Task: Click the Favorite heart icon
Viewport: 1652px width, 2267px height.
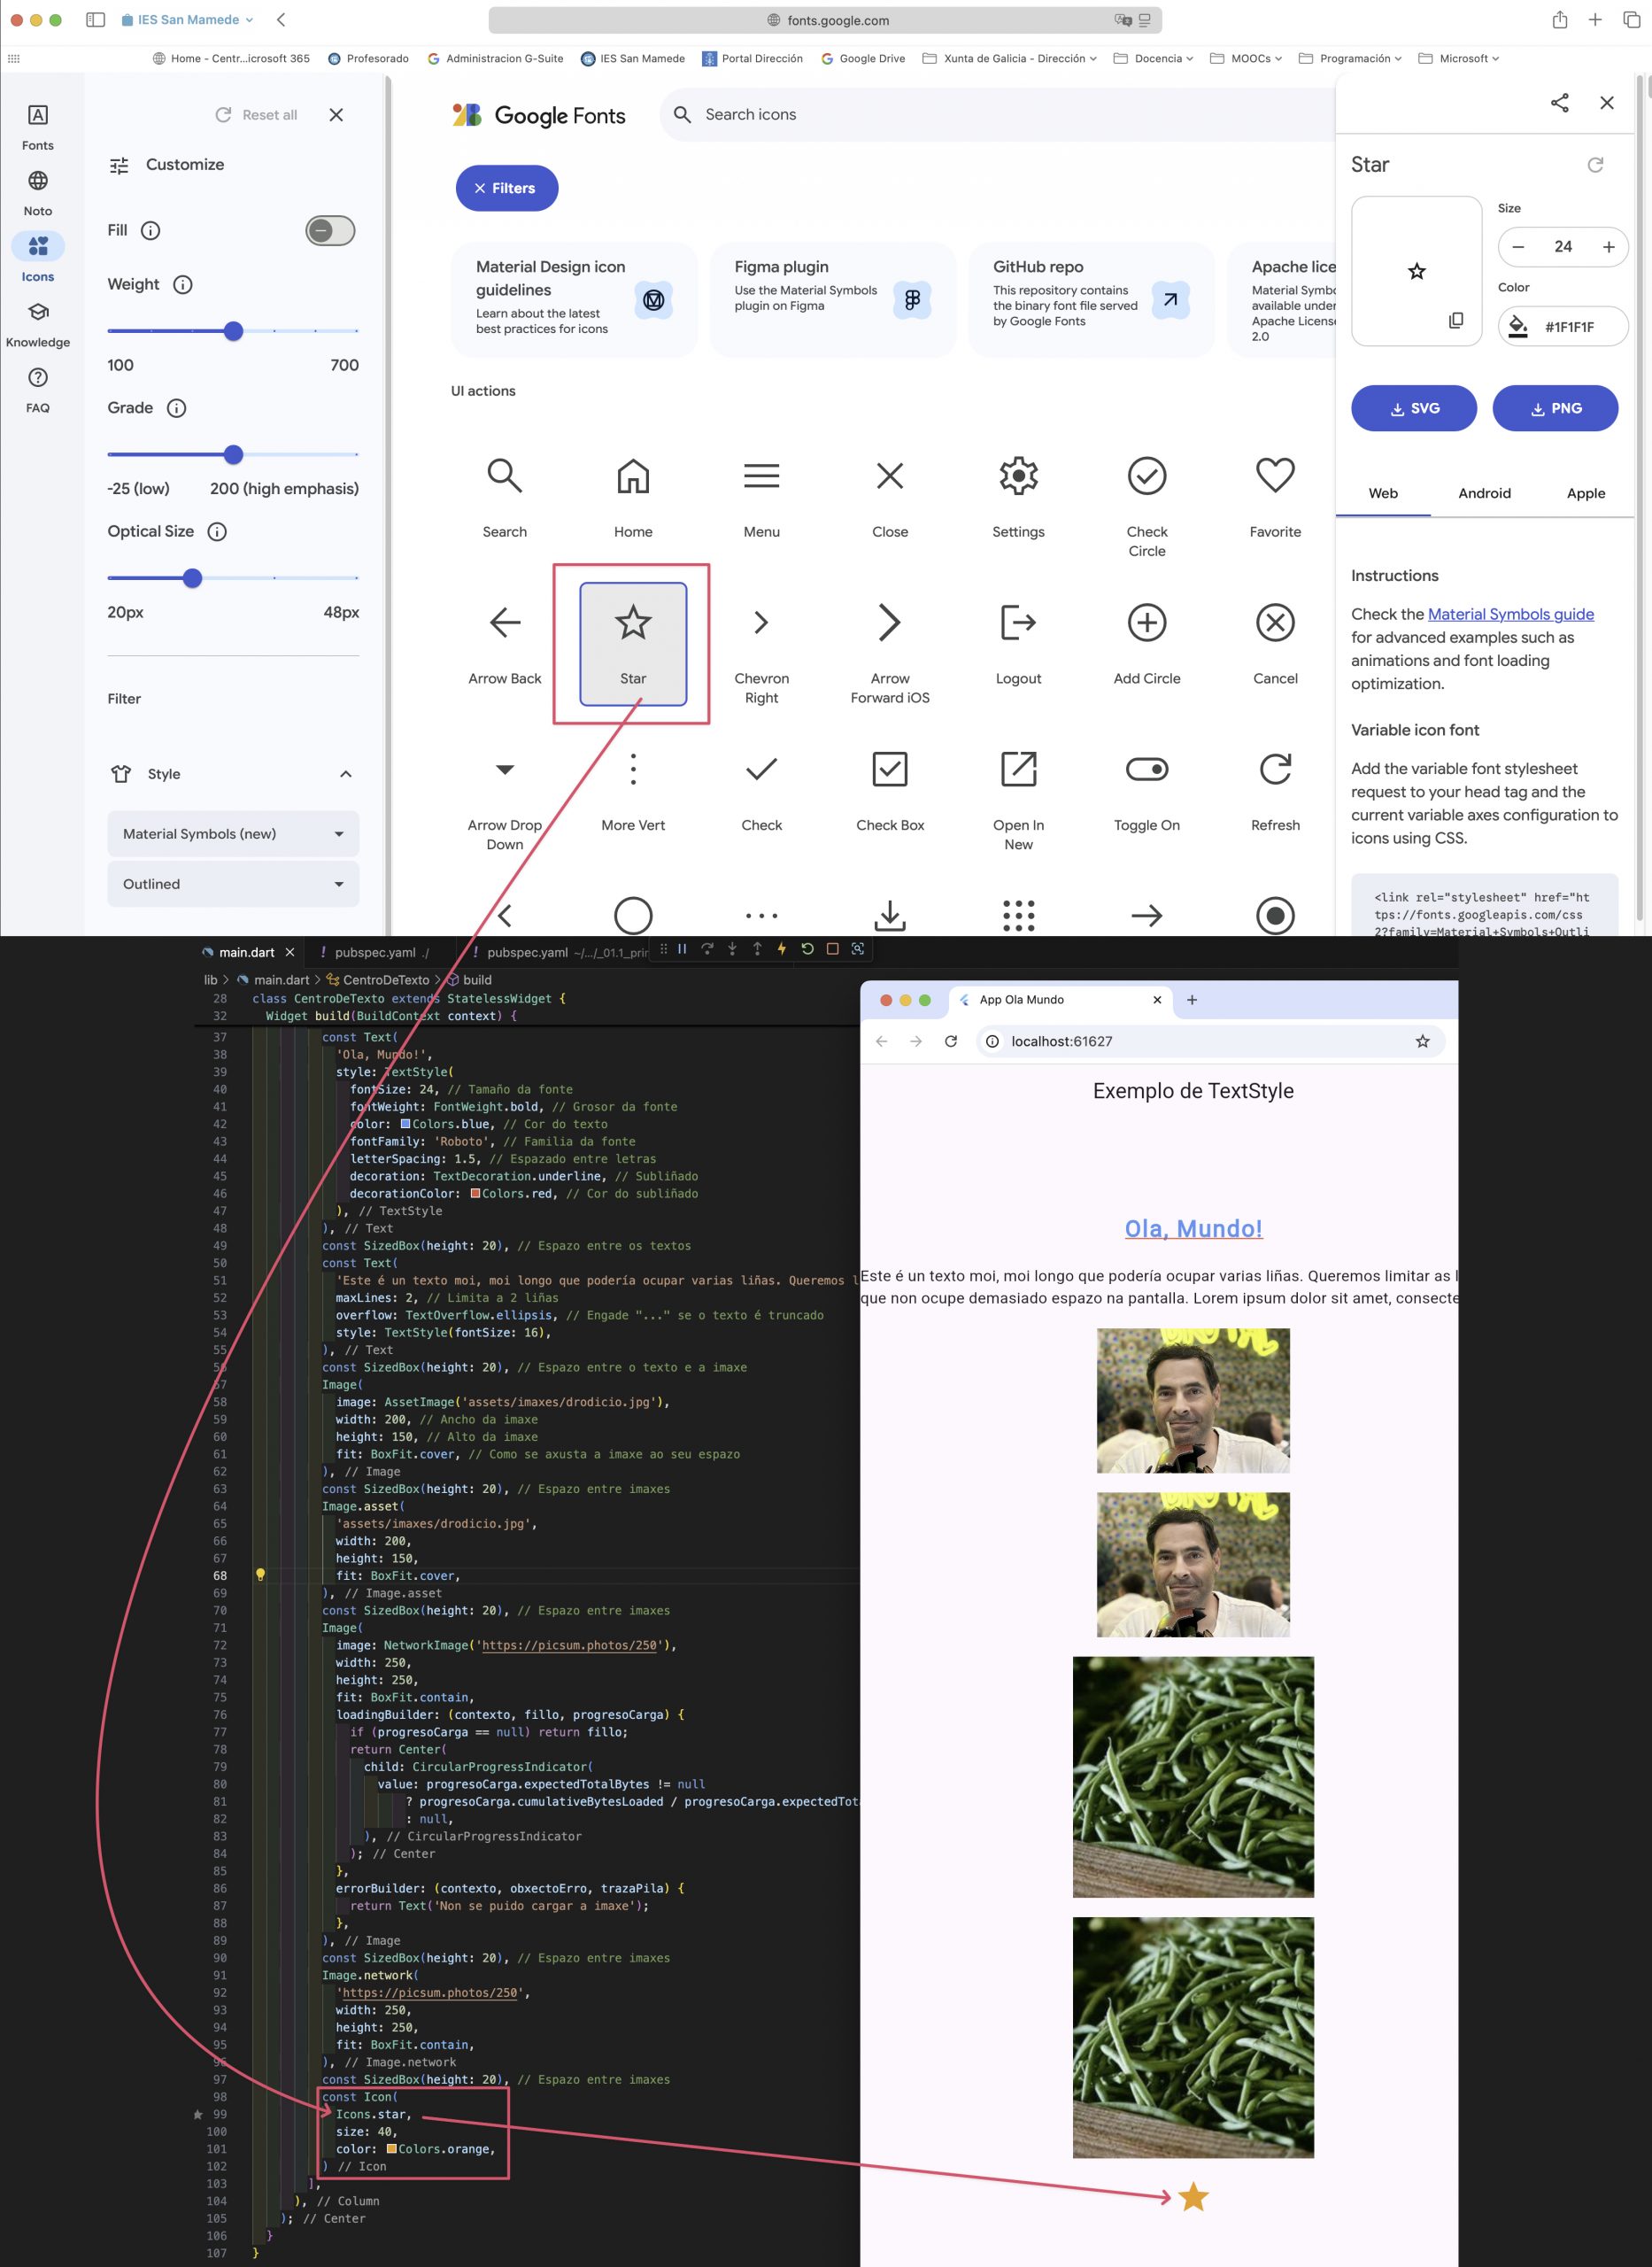Action: (1274, 476)
